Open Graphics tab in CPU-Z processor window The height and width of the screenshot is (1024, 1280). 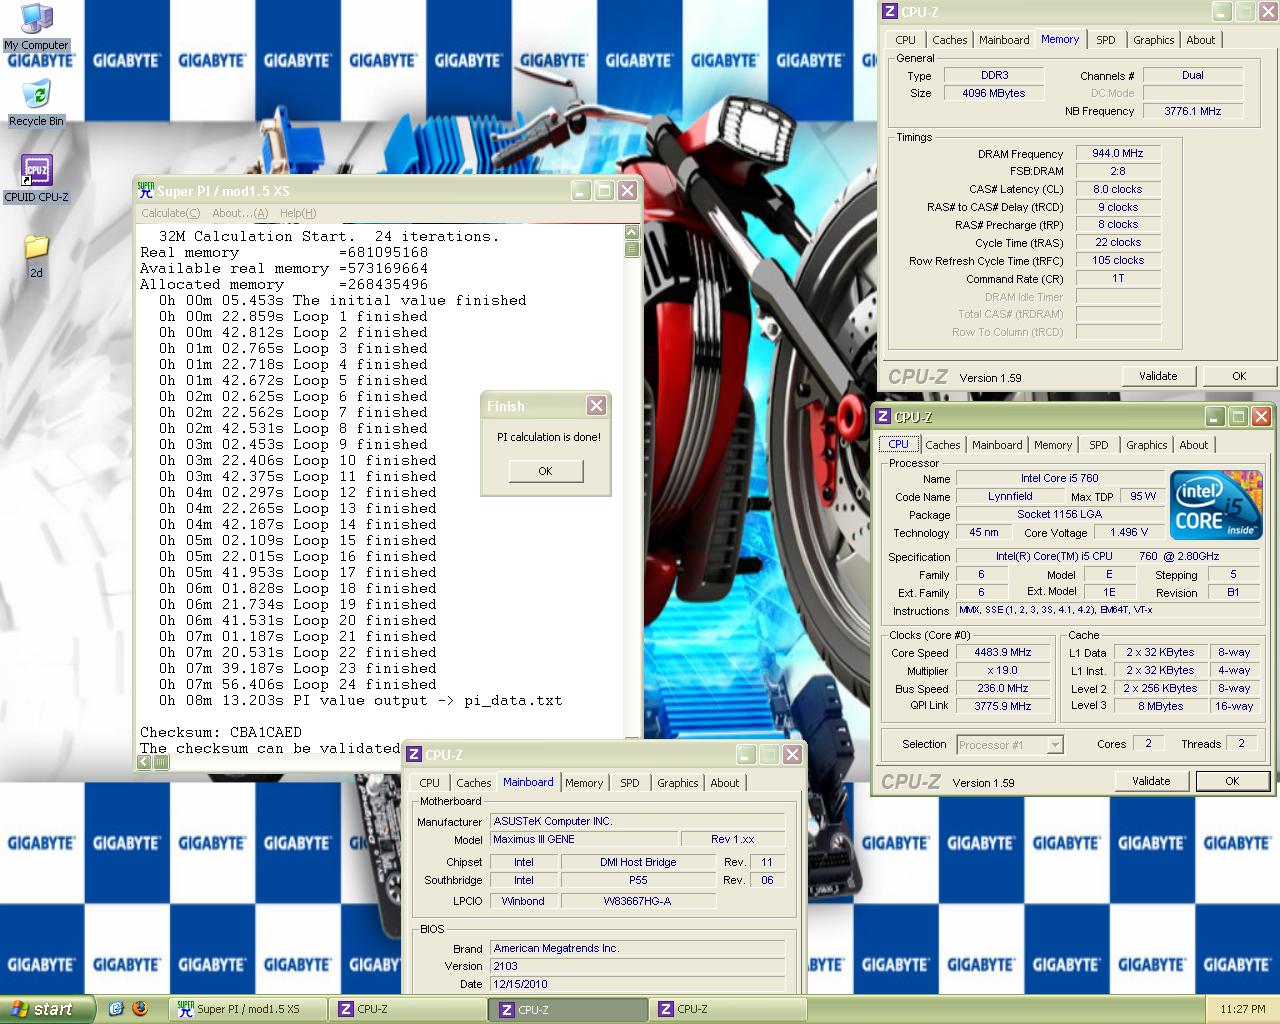1146,445
